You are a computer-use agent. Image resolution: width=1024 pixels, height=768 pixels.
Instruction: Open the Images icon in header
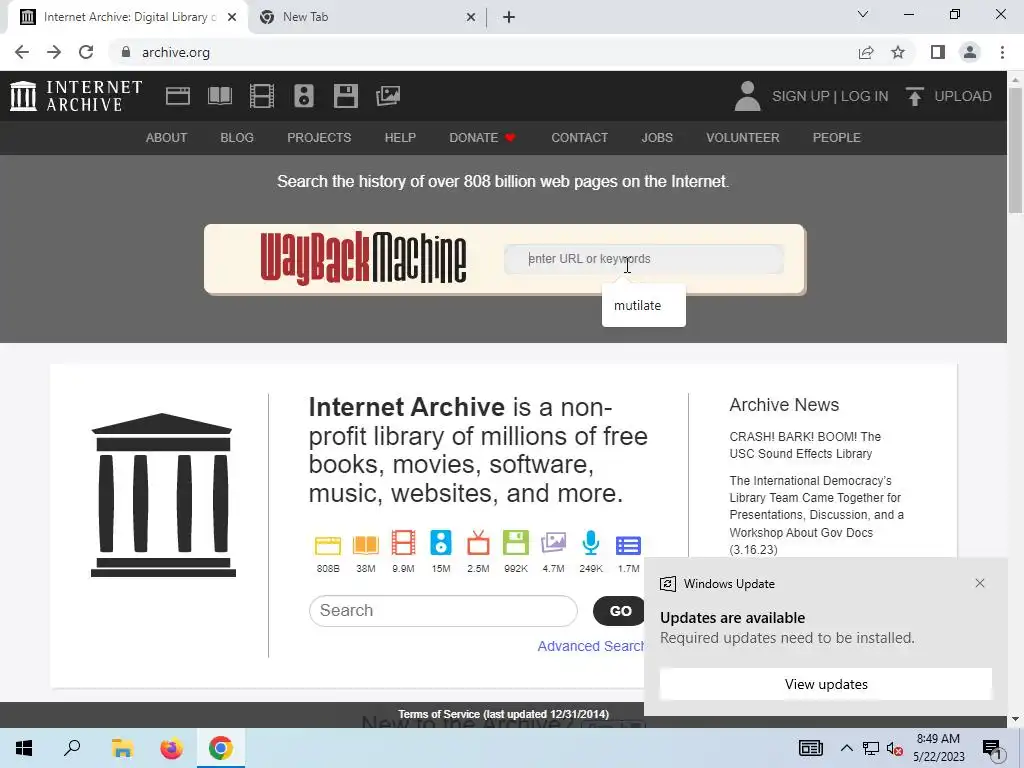pyautogui.click(x=388, y=96)
